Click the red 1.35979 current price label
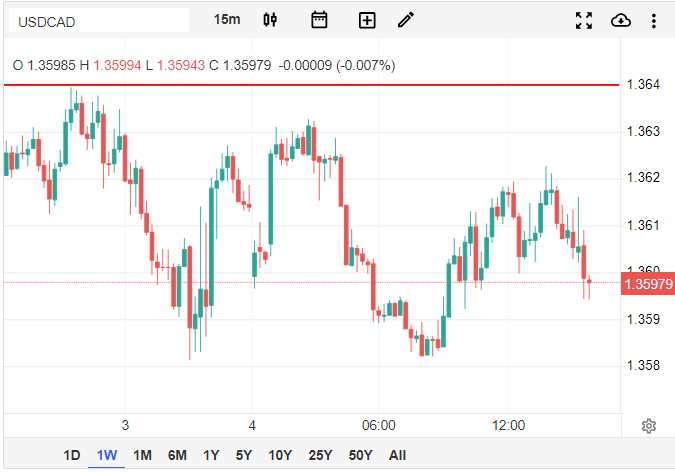 click(646, 284)
